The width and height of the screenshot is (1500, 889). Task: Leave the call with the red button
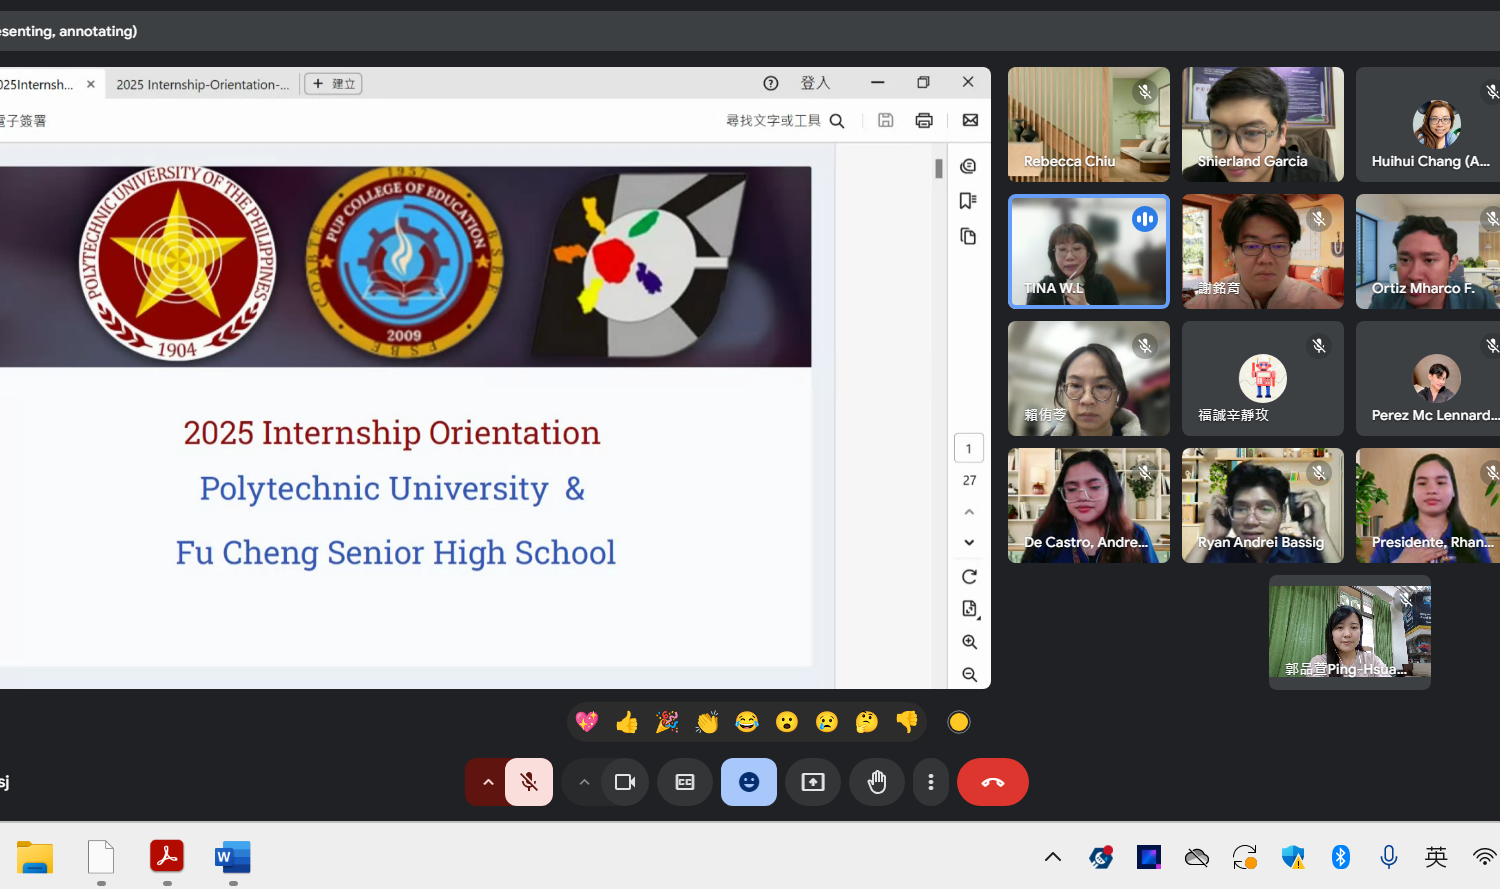(x=993, y=782)
